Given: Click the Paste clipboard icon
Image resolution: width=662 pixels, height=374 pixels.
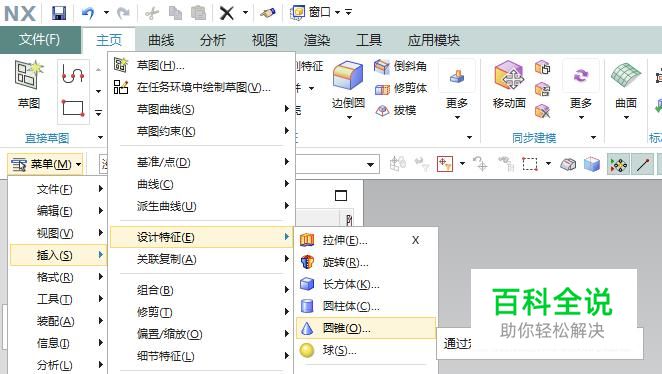Looking at the screenshot, I should pyautogui.click(x=198, y=13).
